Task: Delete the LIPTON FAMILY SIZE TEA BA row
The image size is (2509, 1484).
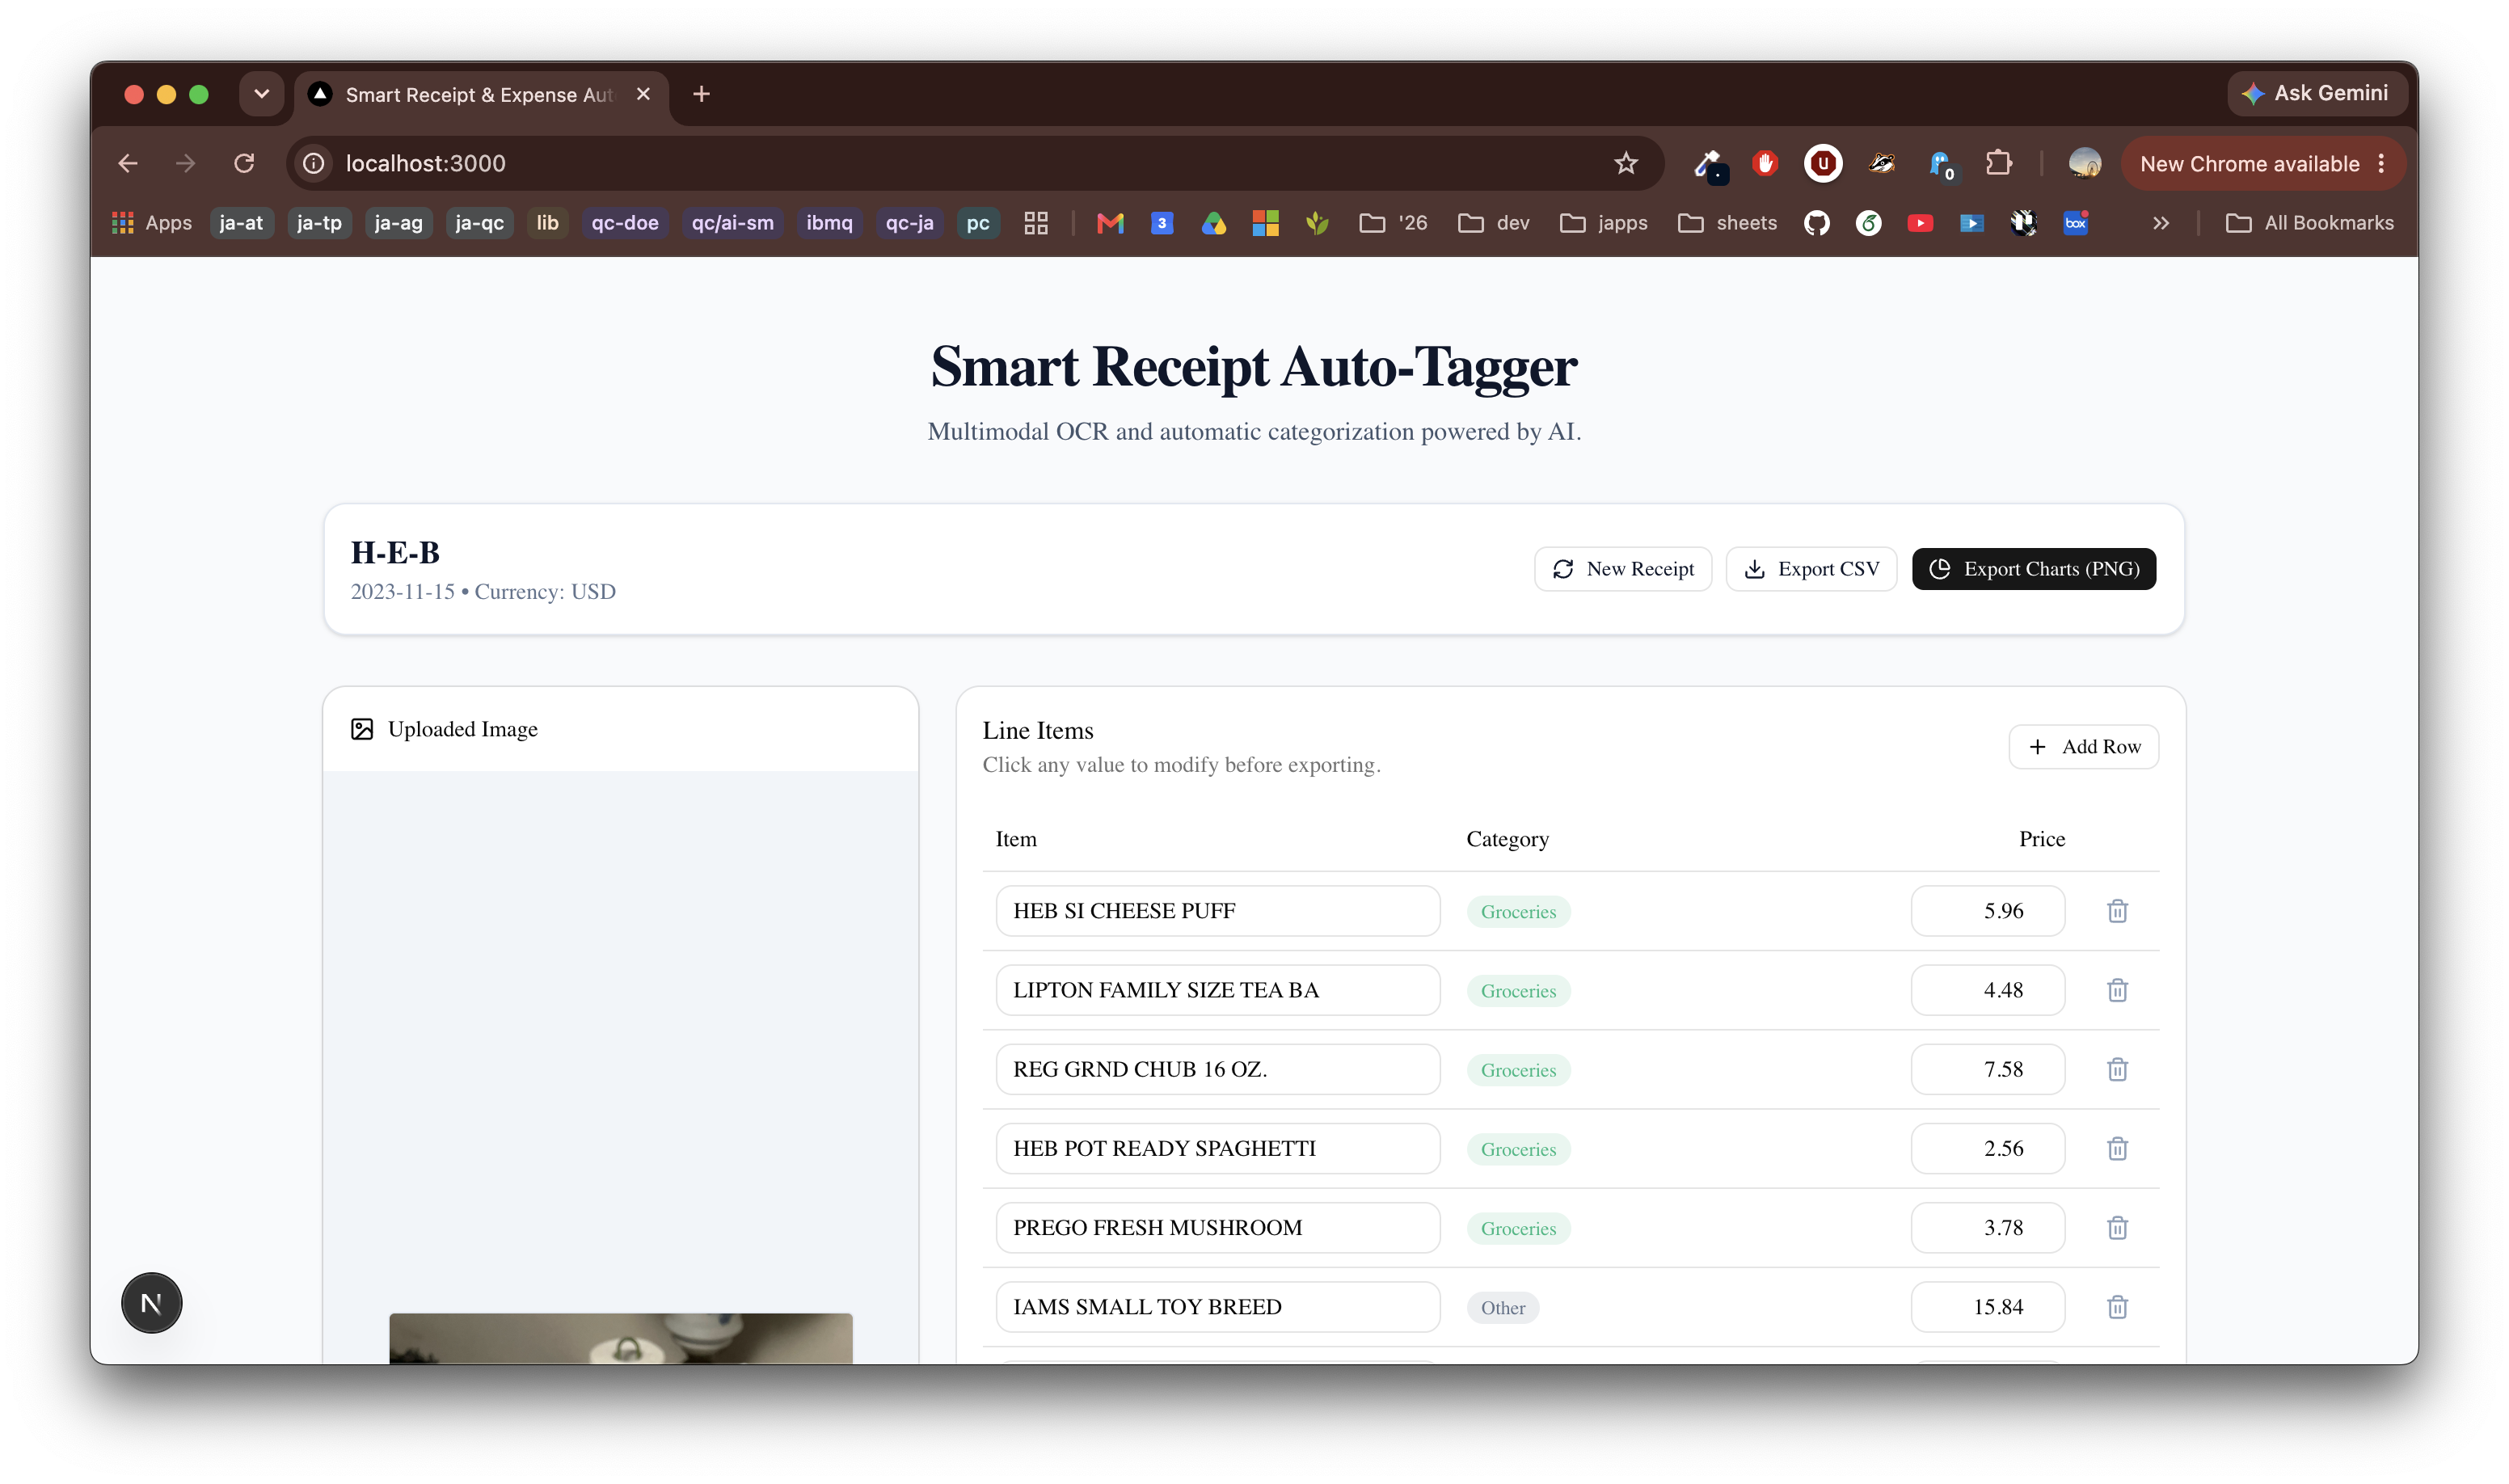Action: [2117, 990]
